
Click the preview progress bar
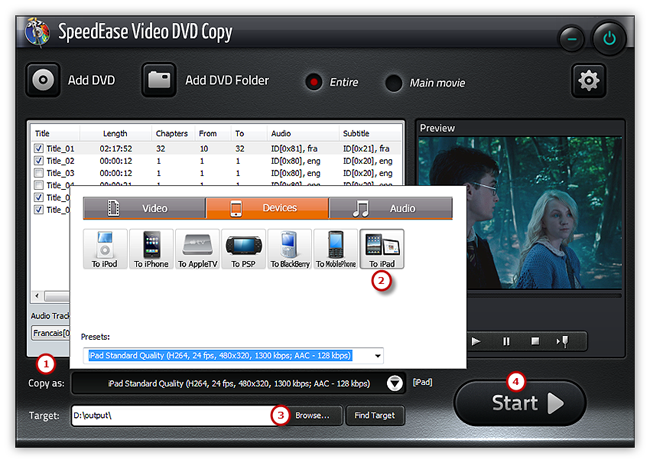click(x=544, y=296)
